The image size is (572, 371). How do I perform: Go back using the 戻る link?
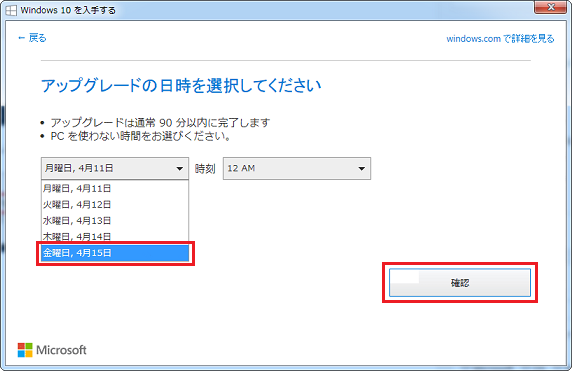pos(32,38)
